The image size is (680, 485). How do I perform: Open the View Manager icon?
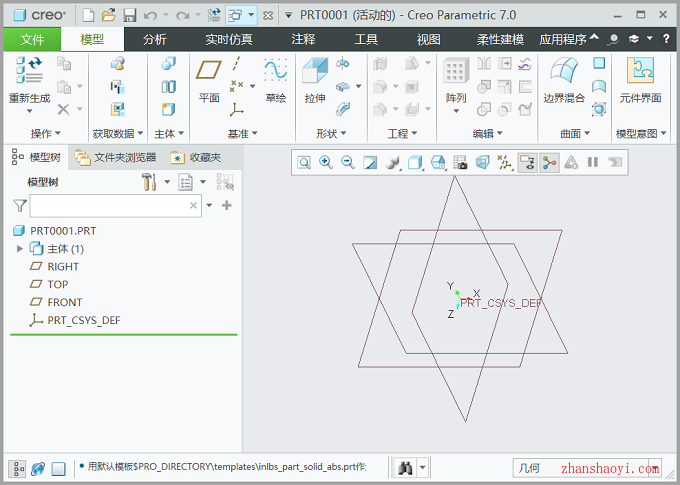[460, 163]
